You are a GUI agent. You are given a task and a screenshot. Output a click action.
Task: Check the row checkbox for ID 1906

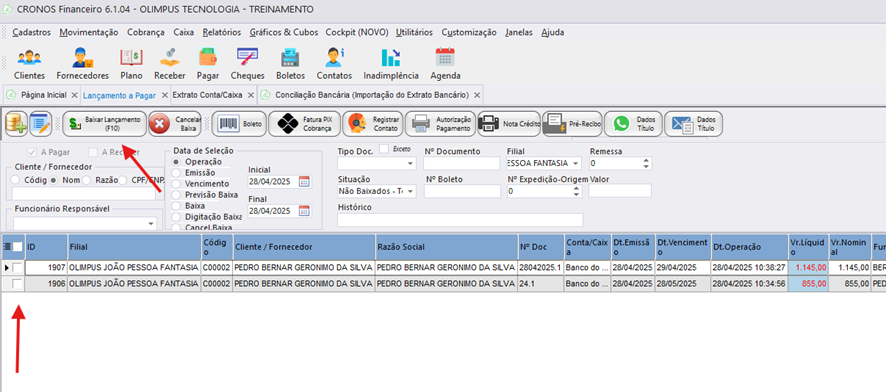pyautogui.click(x=18, y=283)
